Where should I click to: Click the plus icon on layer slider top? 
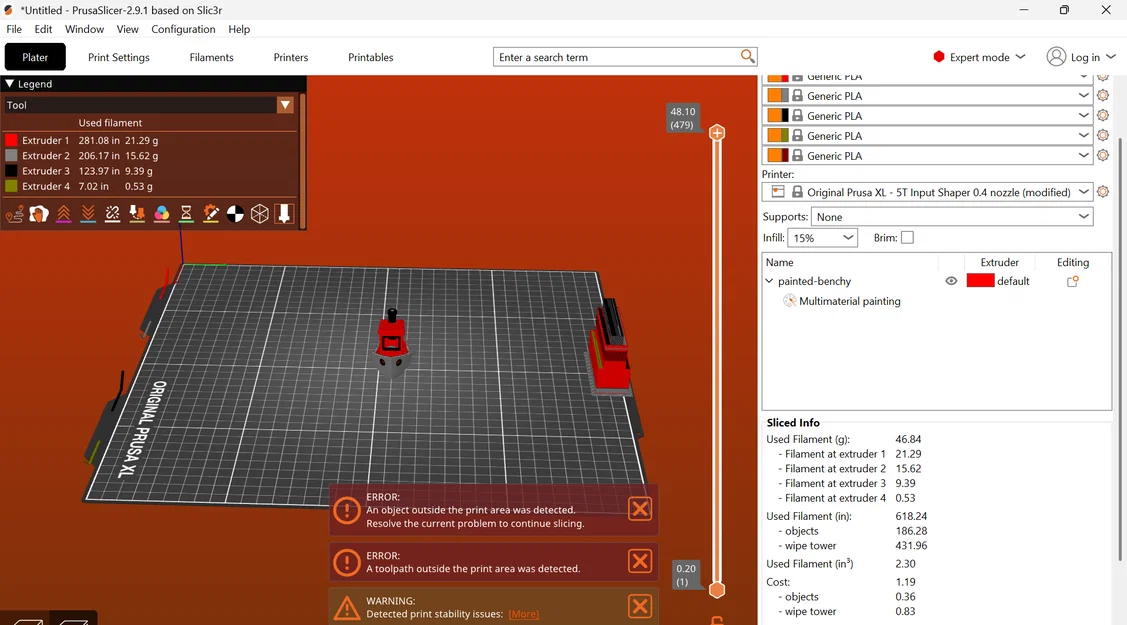tap(717, 133)
